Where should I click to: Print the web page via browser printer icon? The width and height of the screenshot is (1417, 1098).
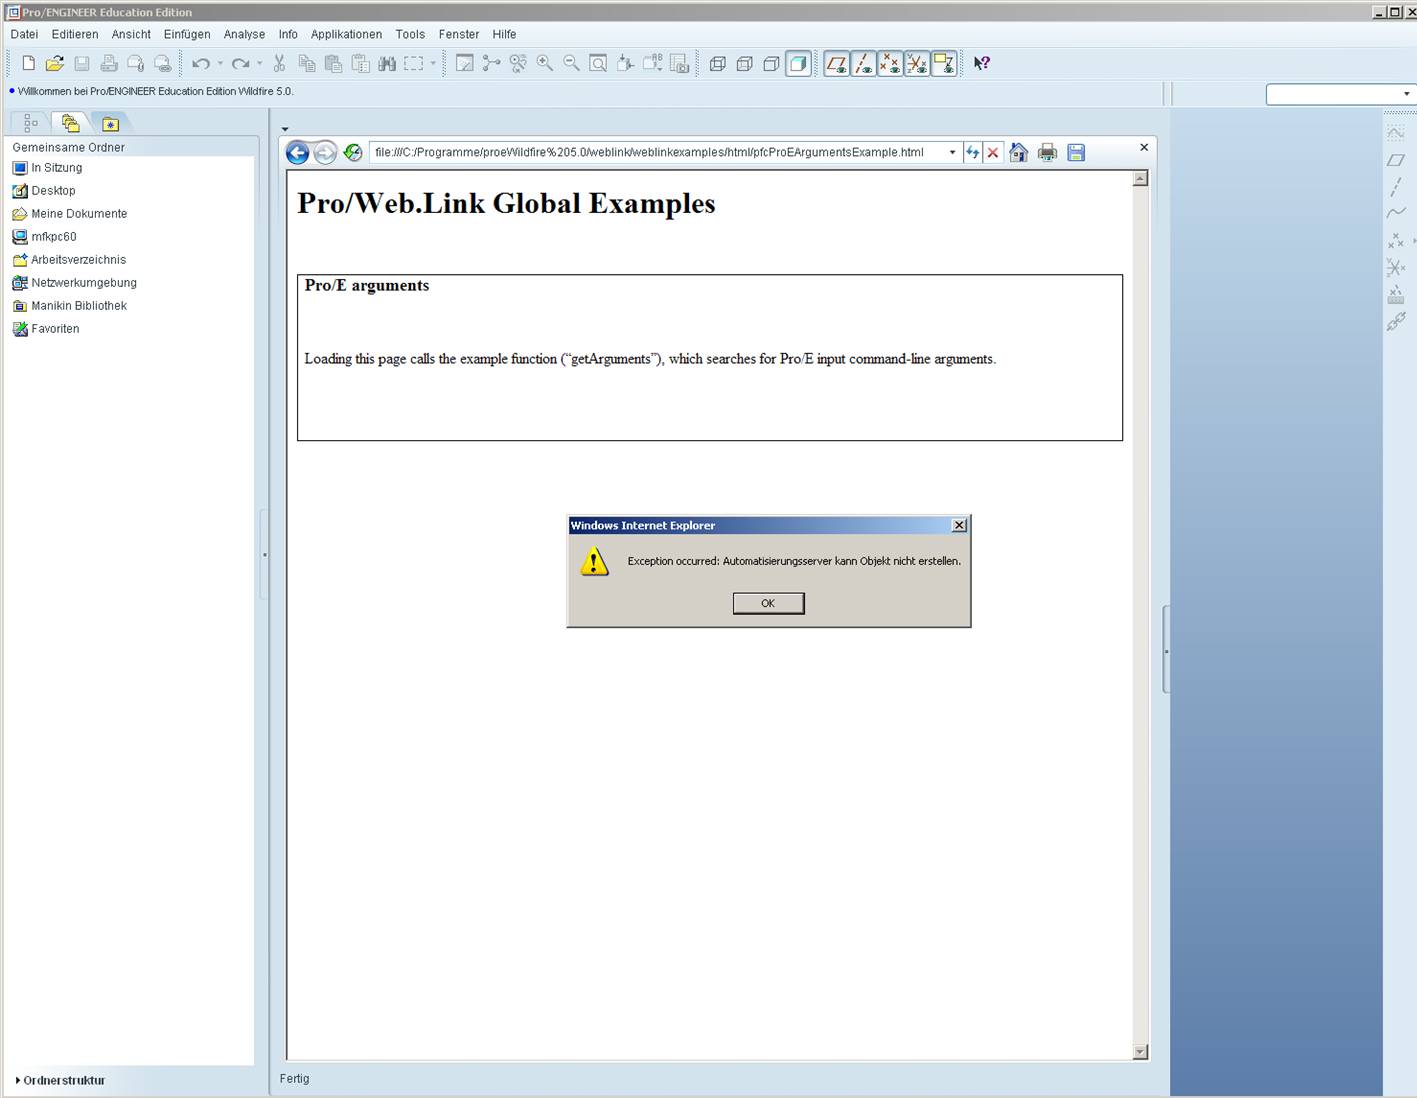[1047, 152]
